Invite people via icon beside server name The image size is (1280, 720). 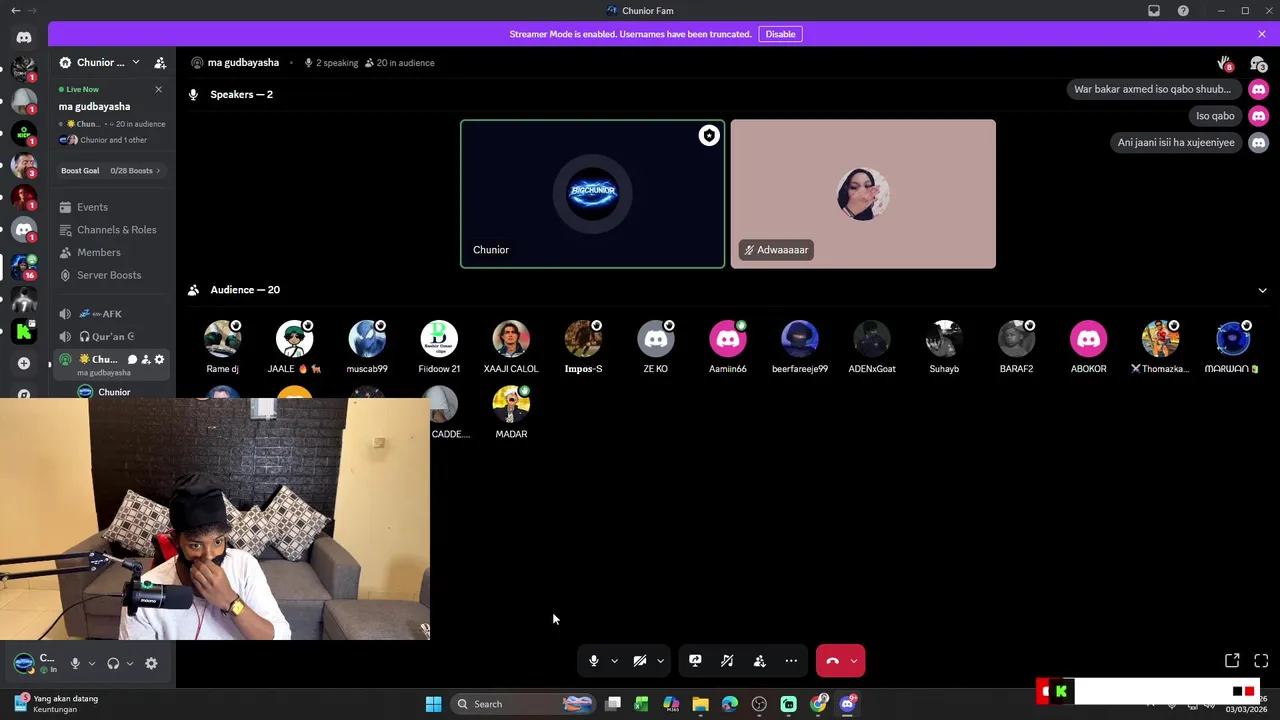coord(160,63)
